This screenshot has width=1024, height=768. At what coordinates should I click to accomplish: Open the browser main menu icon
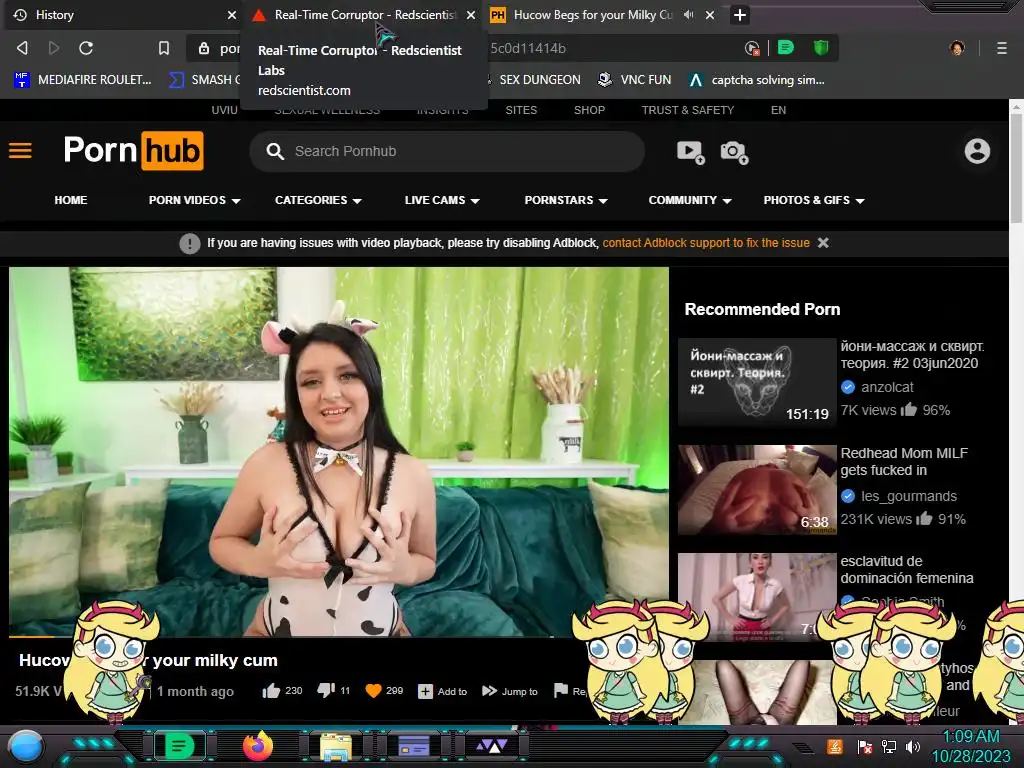(x=1002, y=48)
